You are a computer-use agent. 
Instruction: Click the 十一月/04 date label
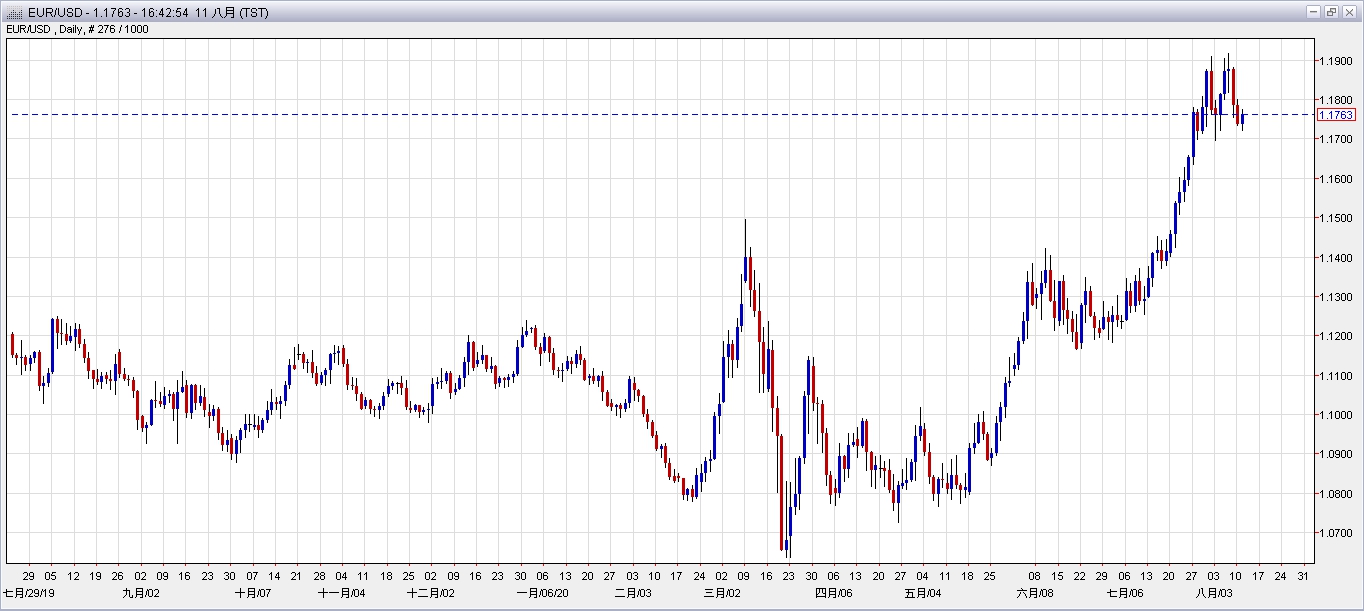click(x=342, y=593)
